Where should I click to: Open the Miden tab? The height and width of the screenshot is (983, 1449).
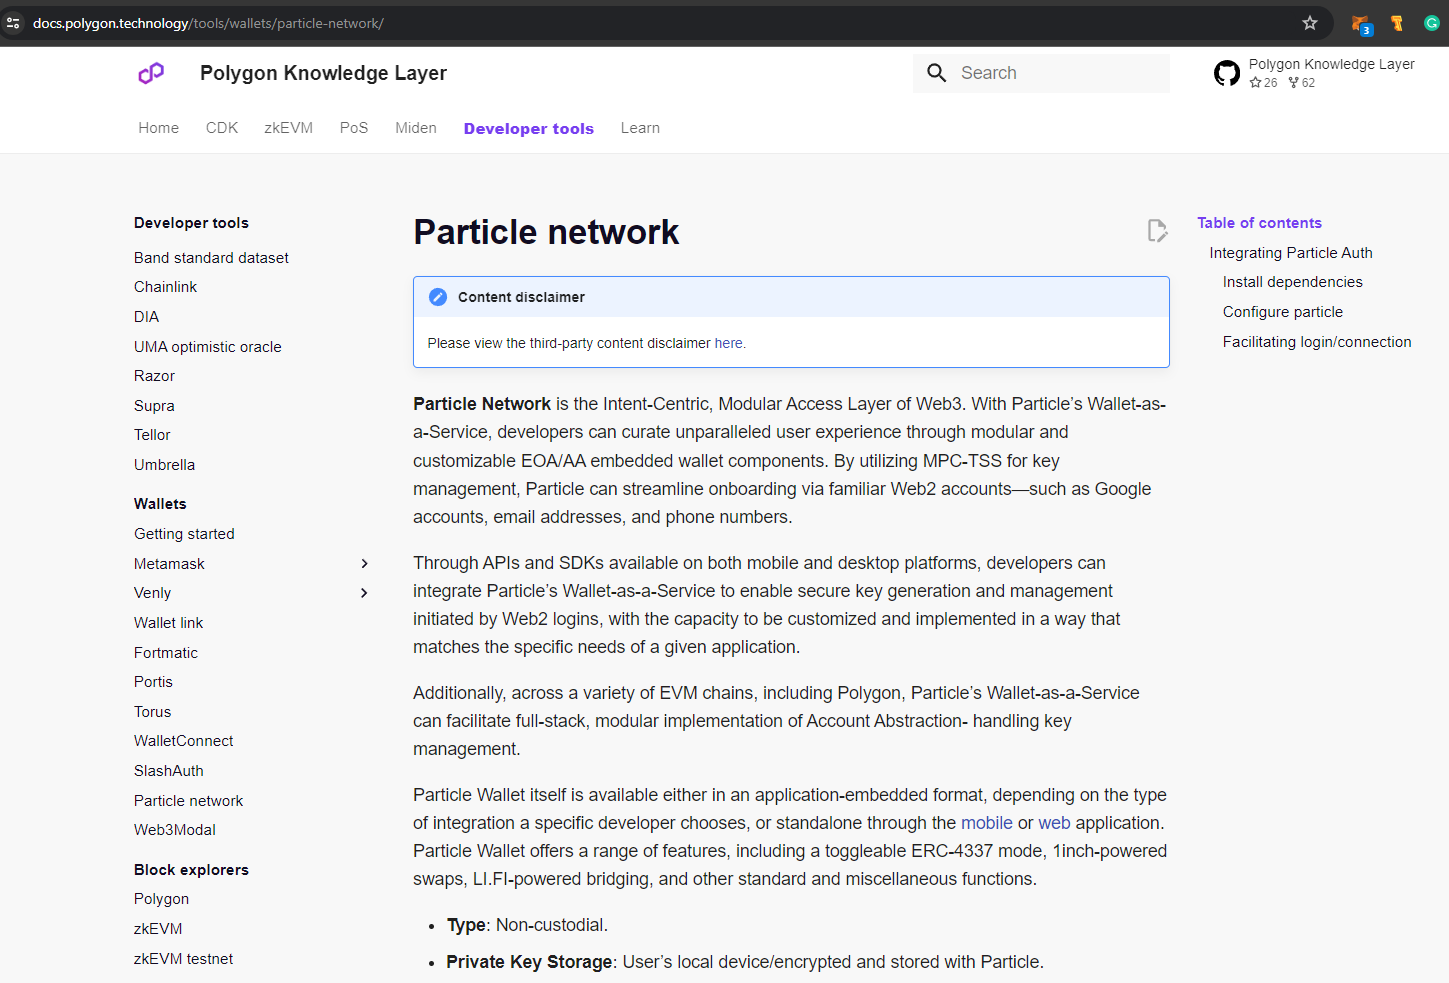(416, 128)
